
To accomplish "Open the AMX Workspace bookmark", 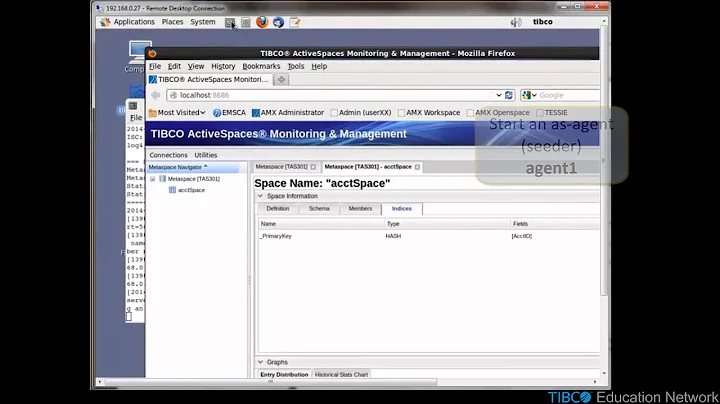I will (429, 112).
